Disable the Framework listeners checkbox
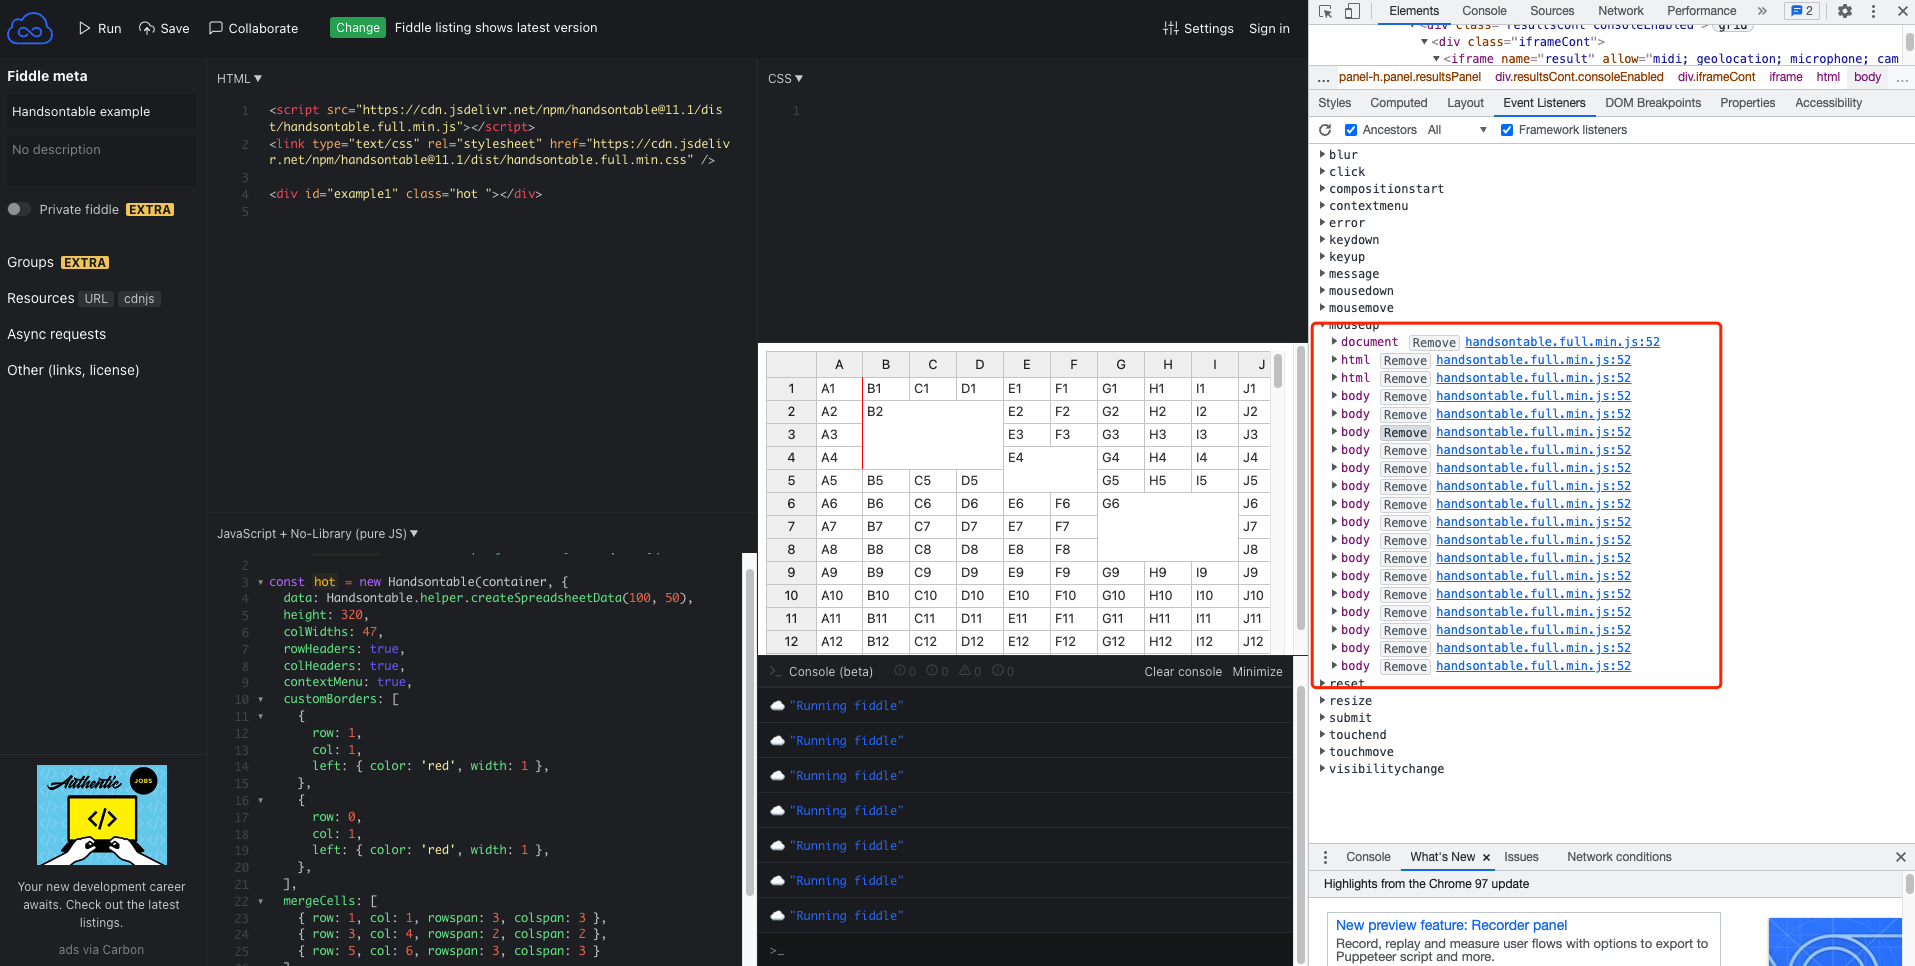1915x966 pixels. pyautogui.click(x=1508, y=129)
